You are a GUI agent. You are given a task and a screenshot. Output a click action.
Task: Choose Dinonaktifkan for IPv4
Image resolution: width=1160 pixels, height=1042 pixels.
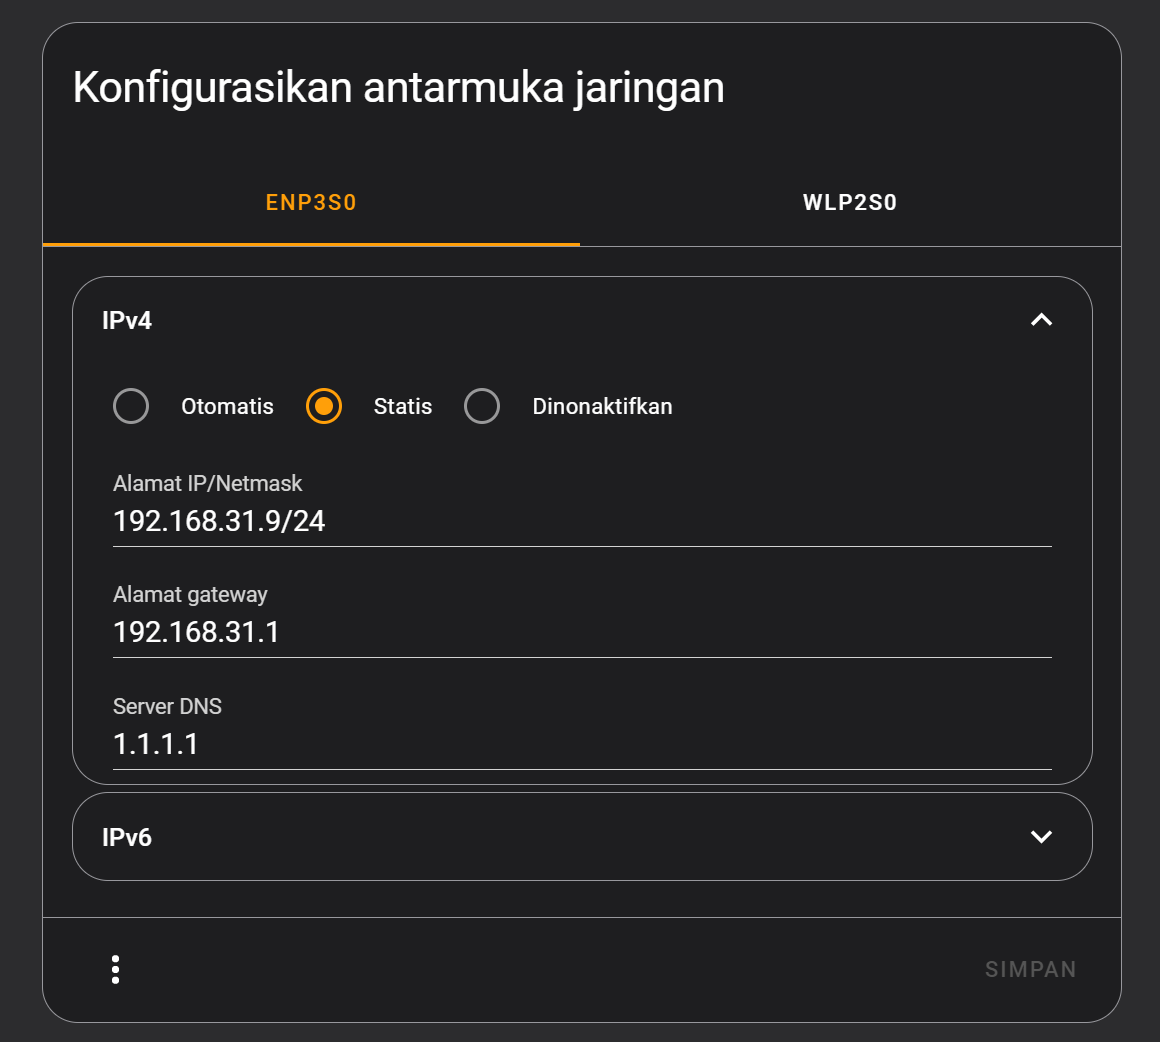coord(483,406)
